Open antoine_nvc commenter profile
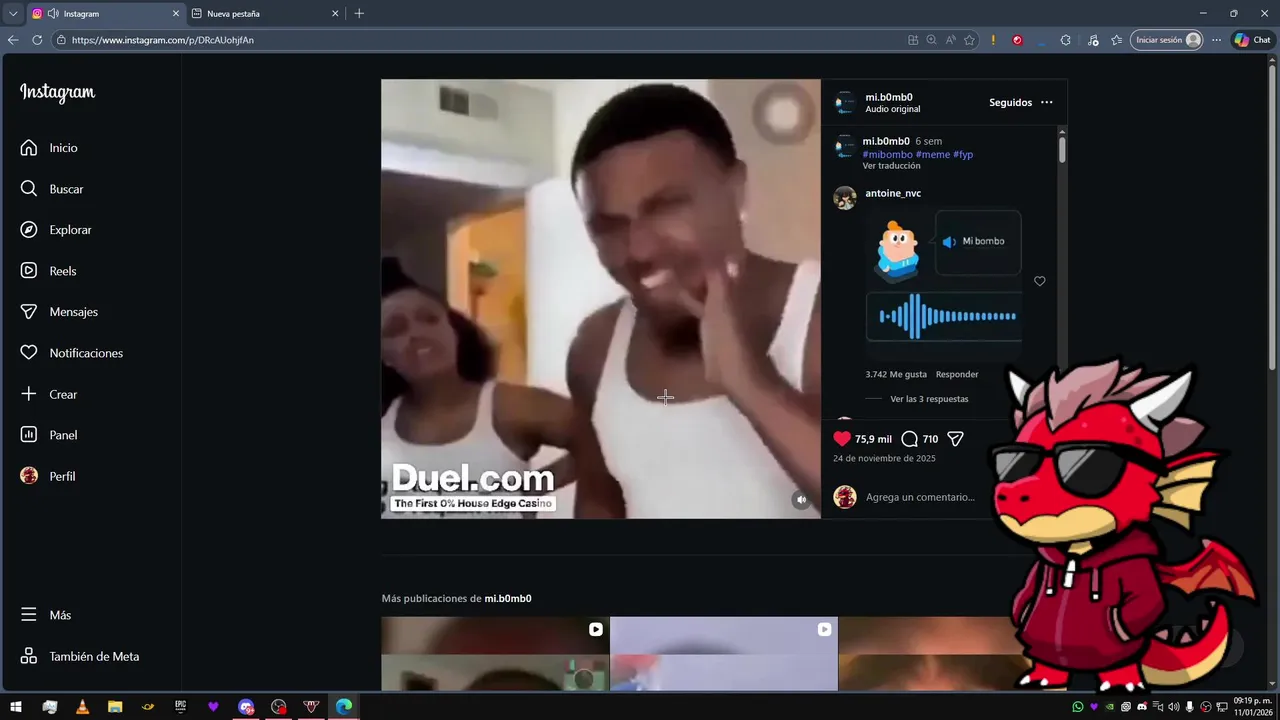 click(x=893, y=193)
